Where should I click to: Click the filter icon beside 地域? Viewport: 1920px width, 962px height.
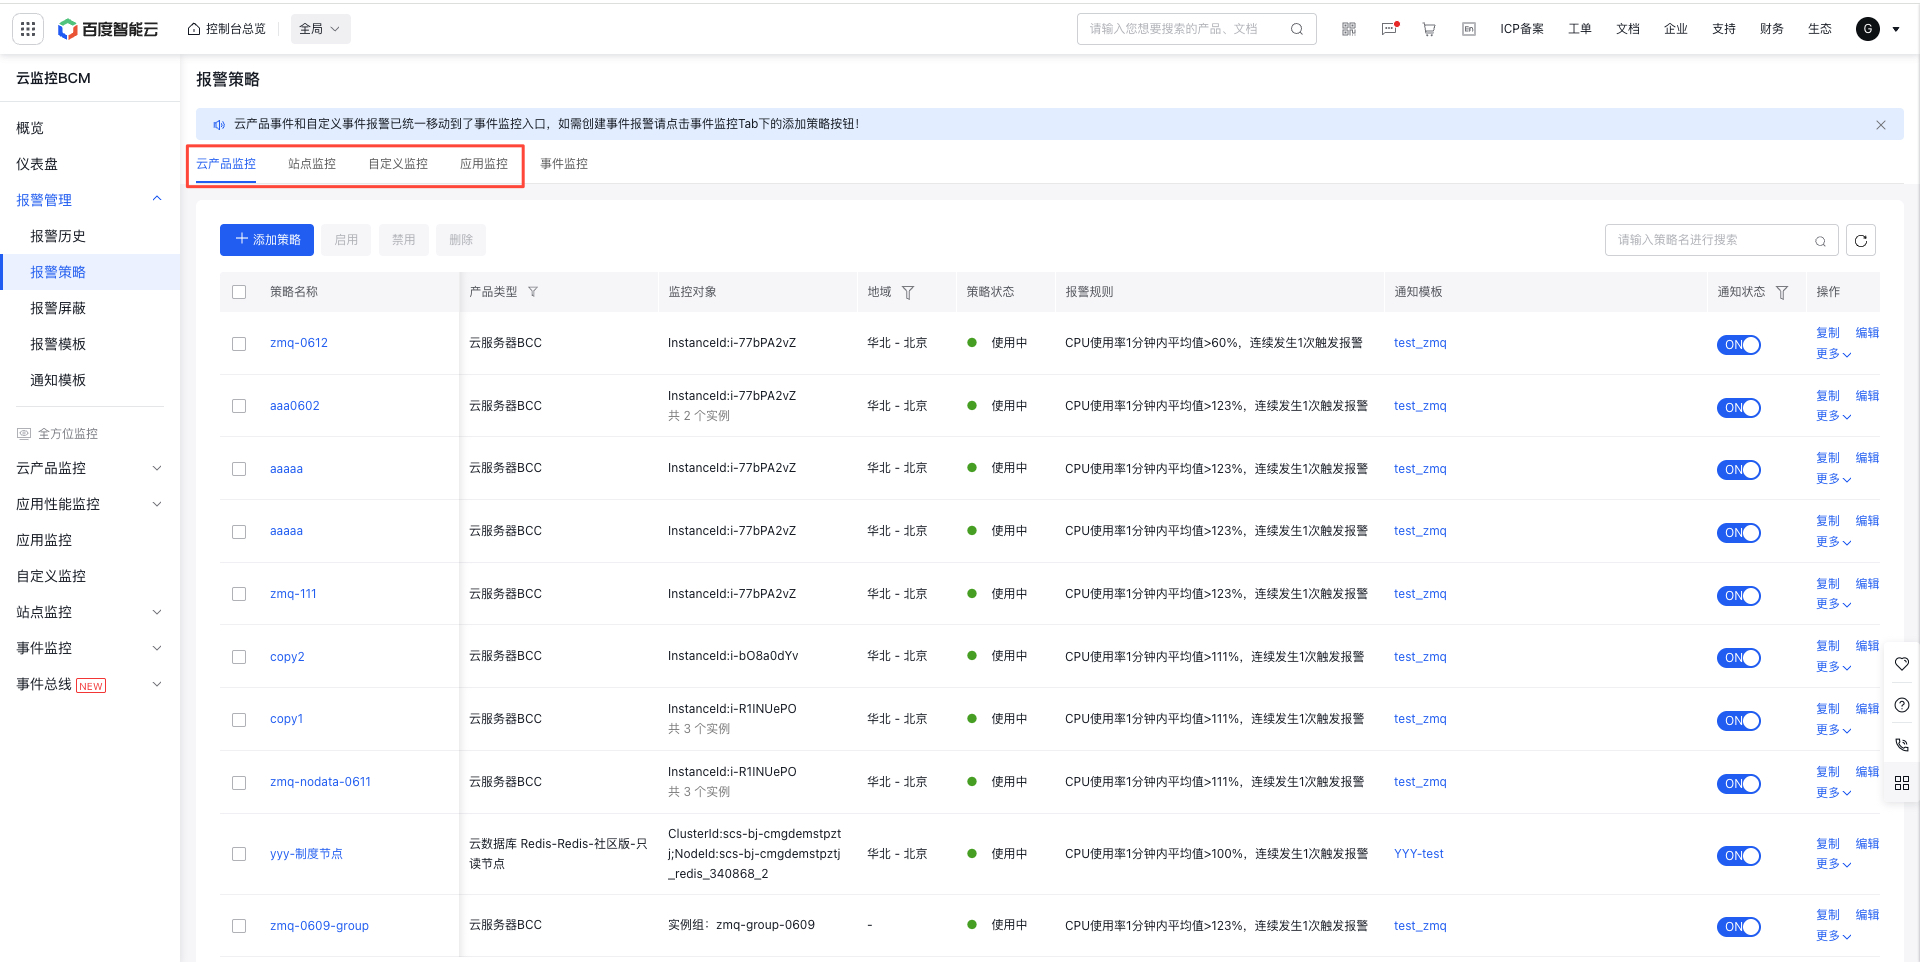click(x=908, y=292)
